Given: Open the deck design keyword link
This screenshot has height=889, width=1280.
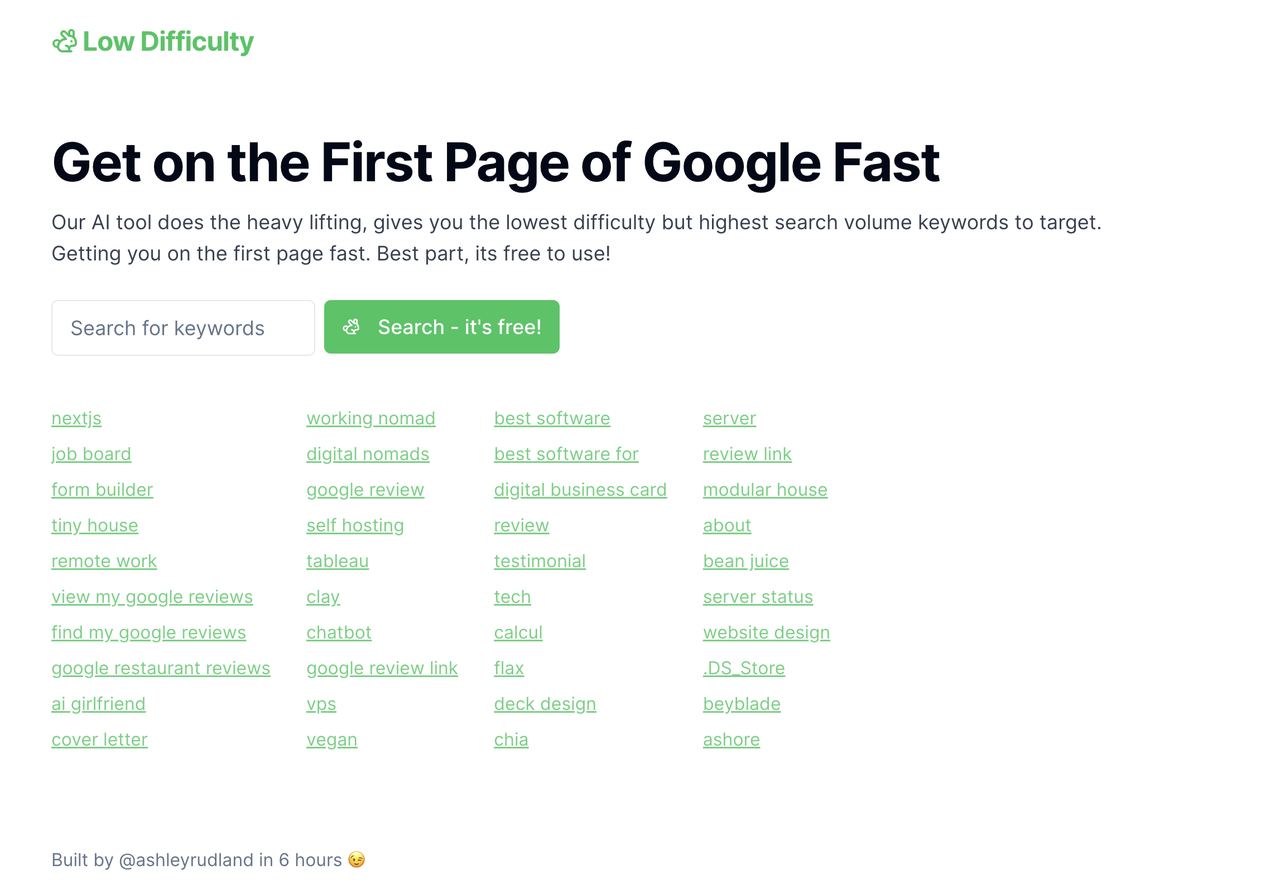Looking at the screenshot, I should click(x=545, y=704).
